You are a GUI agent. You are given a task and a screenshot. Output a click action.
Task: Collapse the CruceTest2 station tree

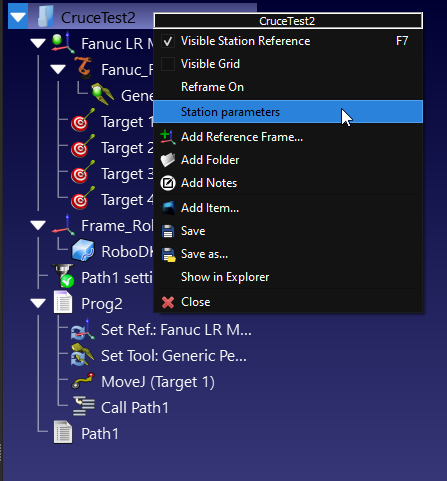pyautogui.click(x=18, y=17)
